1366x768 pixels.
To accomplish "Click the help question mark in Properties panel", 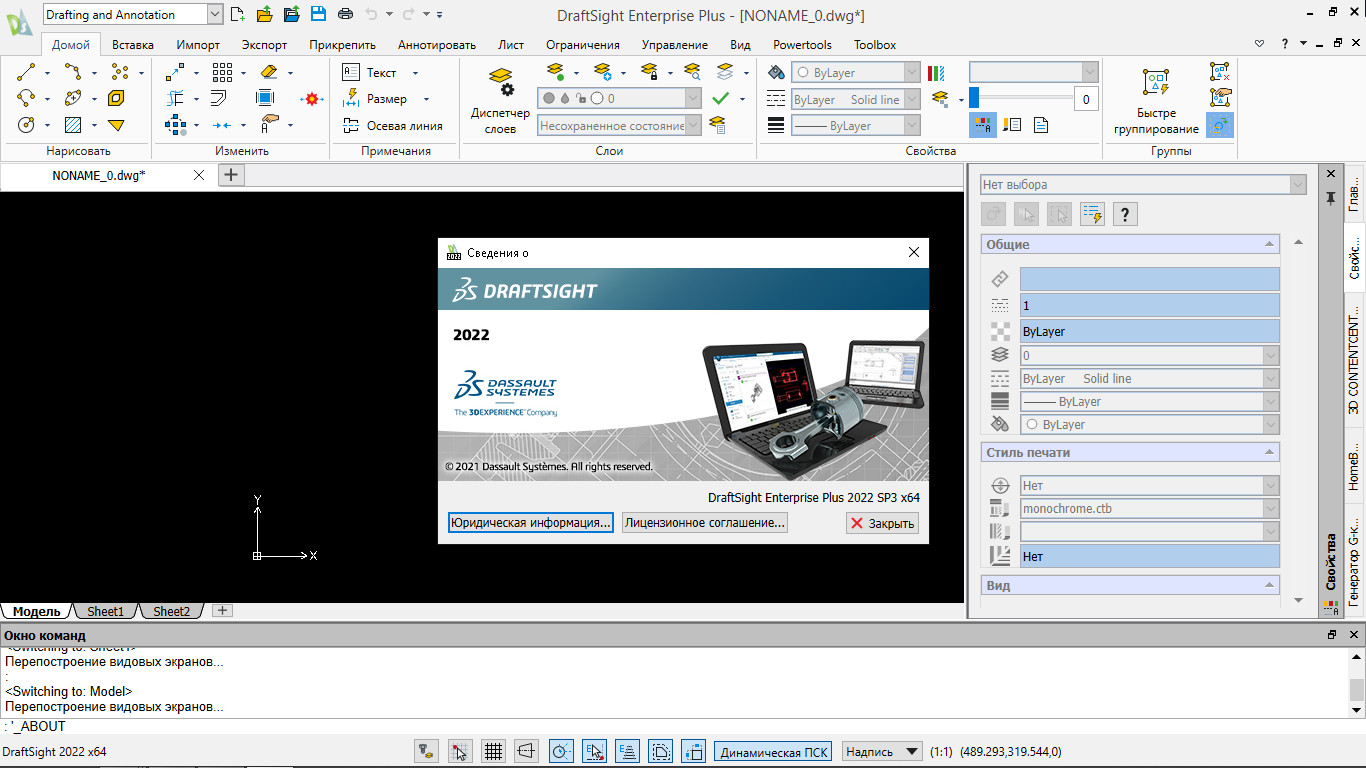I will pos(1126,214).
